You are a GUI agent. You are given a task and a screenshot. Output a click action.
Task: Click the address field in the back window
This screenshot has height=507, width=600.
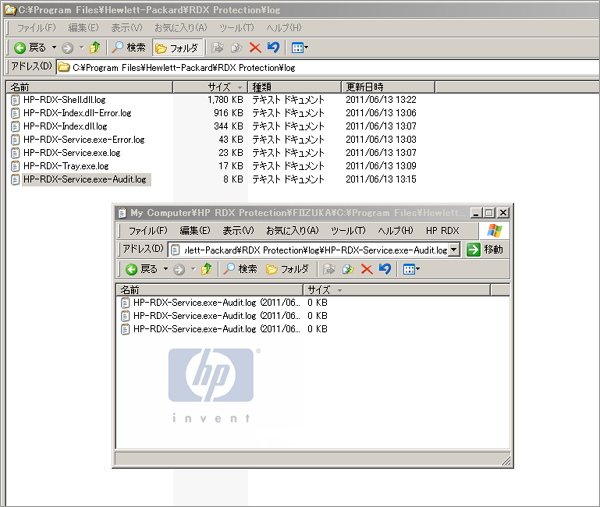(x=300, y=67)
